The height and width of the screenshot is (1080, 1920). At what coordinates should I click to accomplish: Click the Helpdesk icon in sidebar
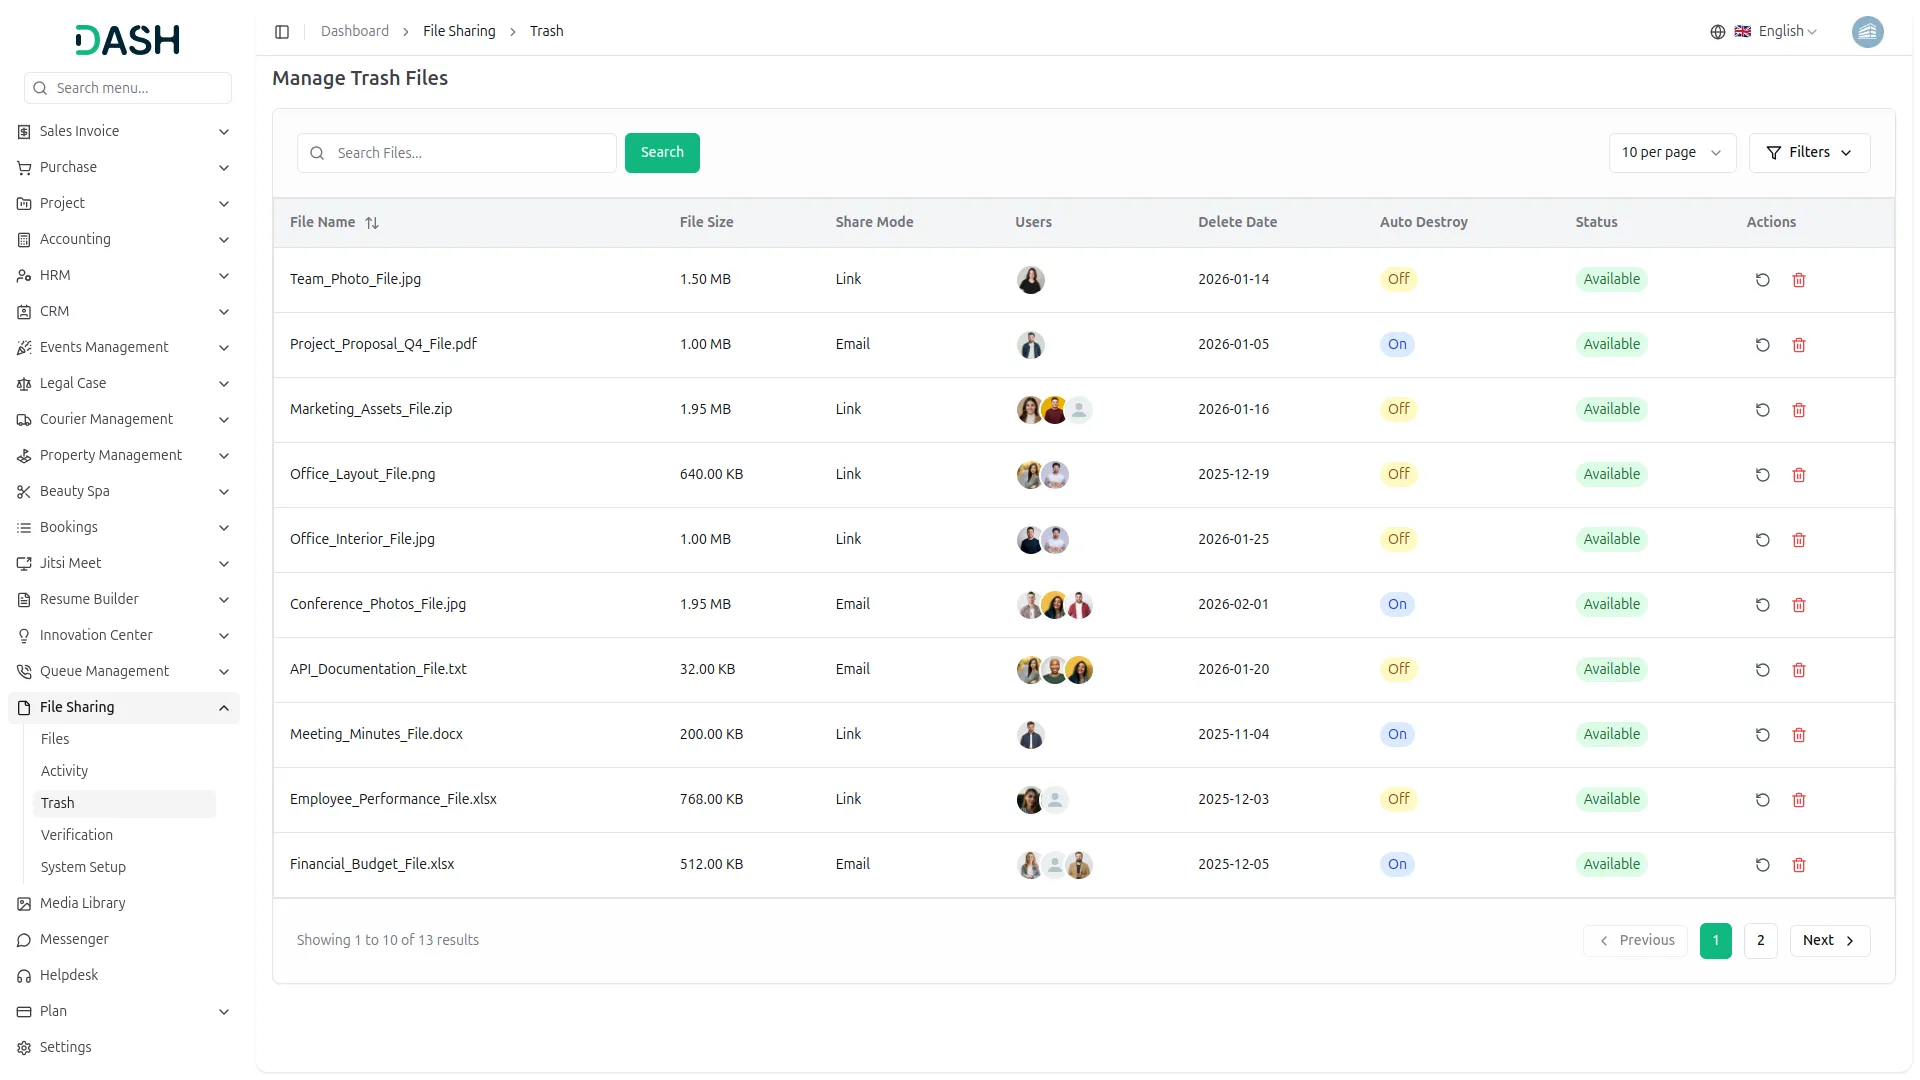tap(23, 975)
